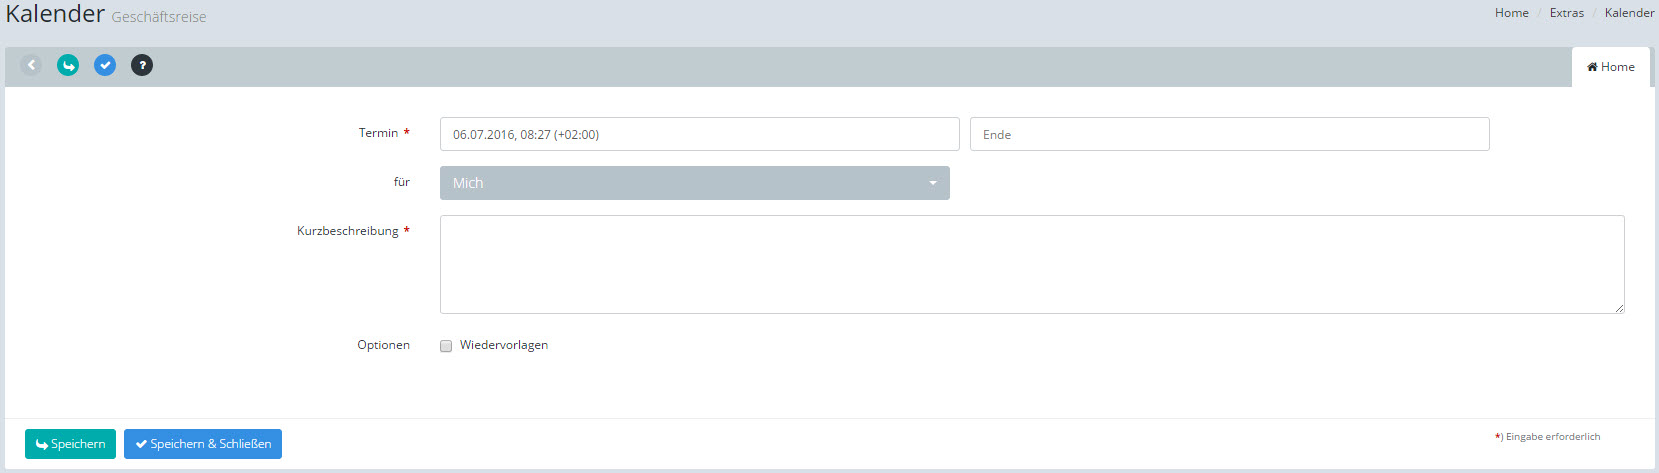Click the caret arrow of Mich dropdown
Screen dimensions: 1659x473
[933, 183]
